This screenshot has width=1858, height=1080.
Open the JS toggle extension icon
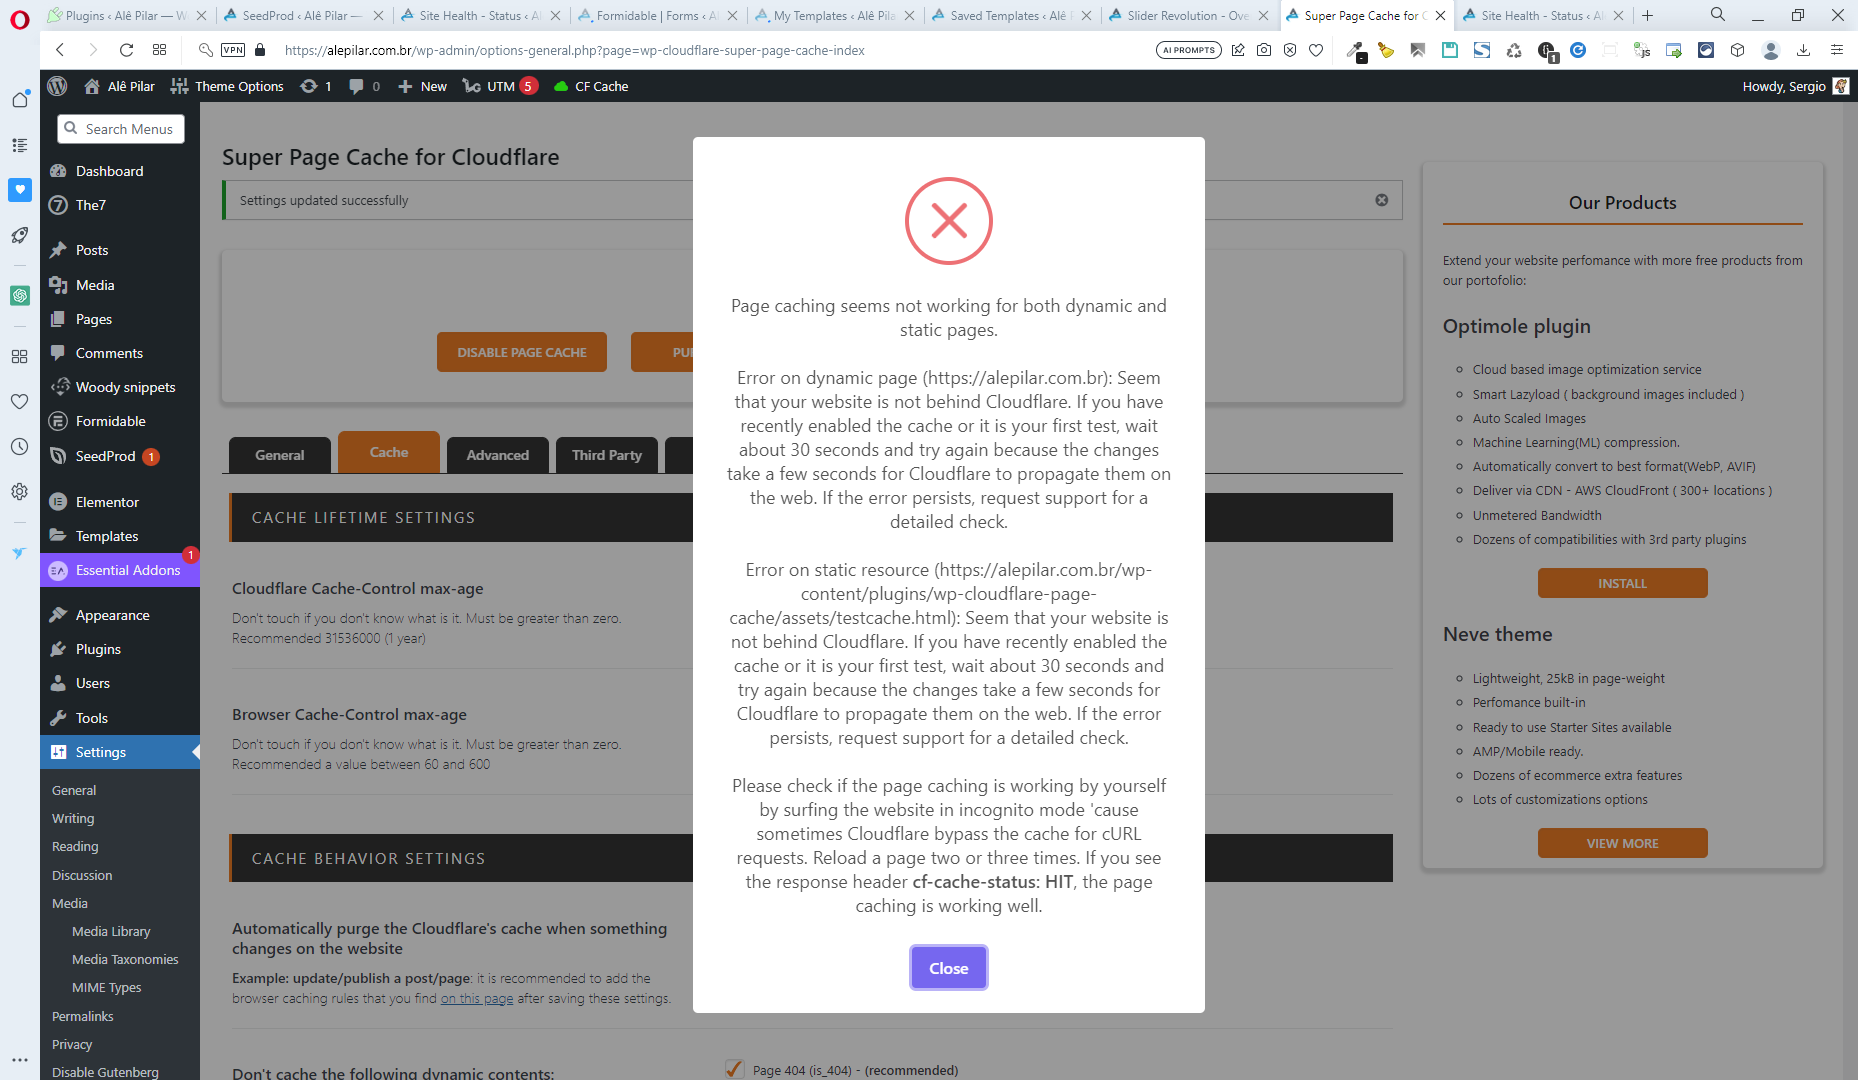1642,50
